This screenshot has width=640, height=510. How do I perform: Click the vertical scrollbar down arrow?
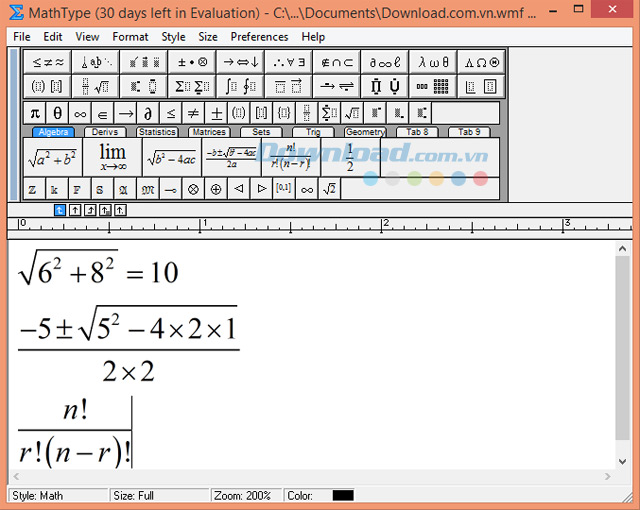coord(622,461)
